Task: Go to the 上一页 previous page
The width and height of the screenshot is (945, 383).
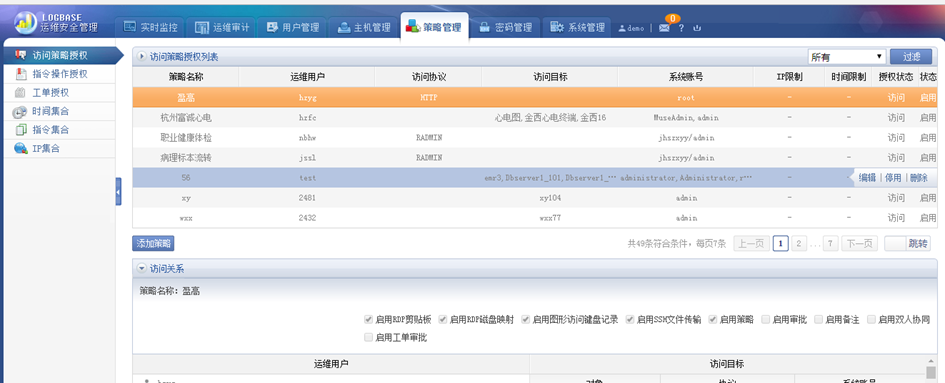Action: point(751,244)
